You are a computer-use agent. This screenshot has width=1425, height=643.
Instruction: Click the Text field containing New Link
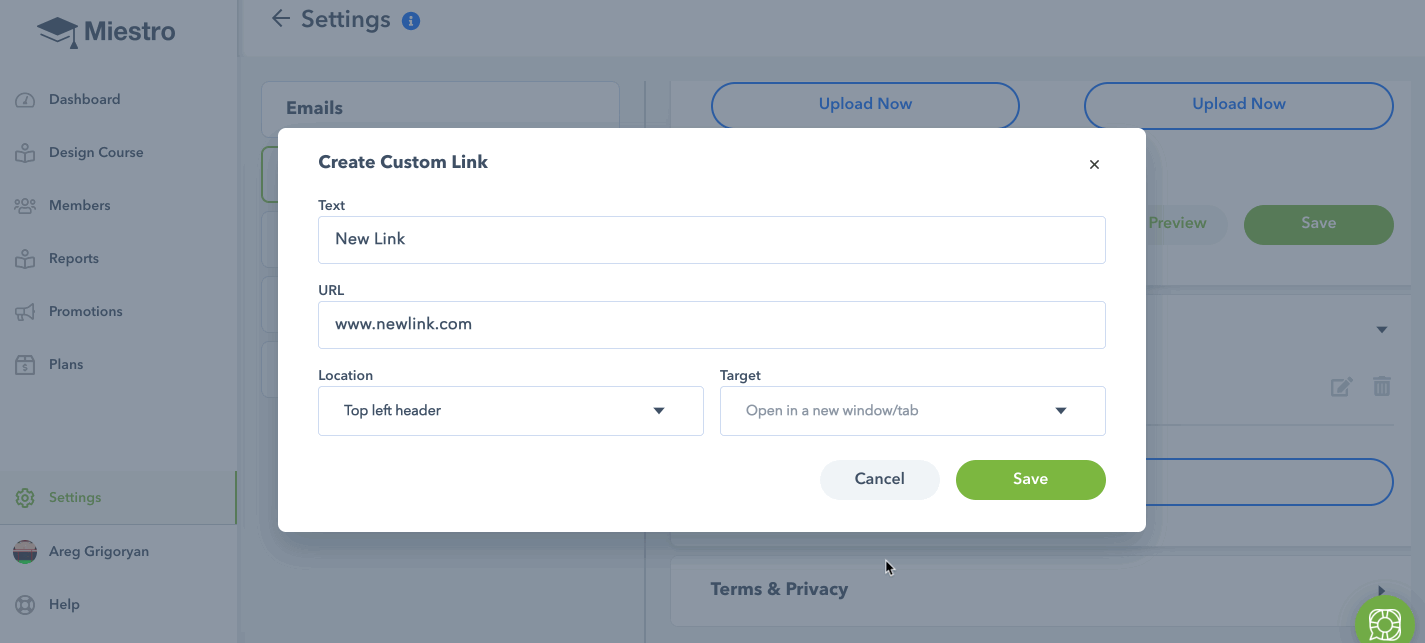(712, 240)
